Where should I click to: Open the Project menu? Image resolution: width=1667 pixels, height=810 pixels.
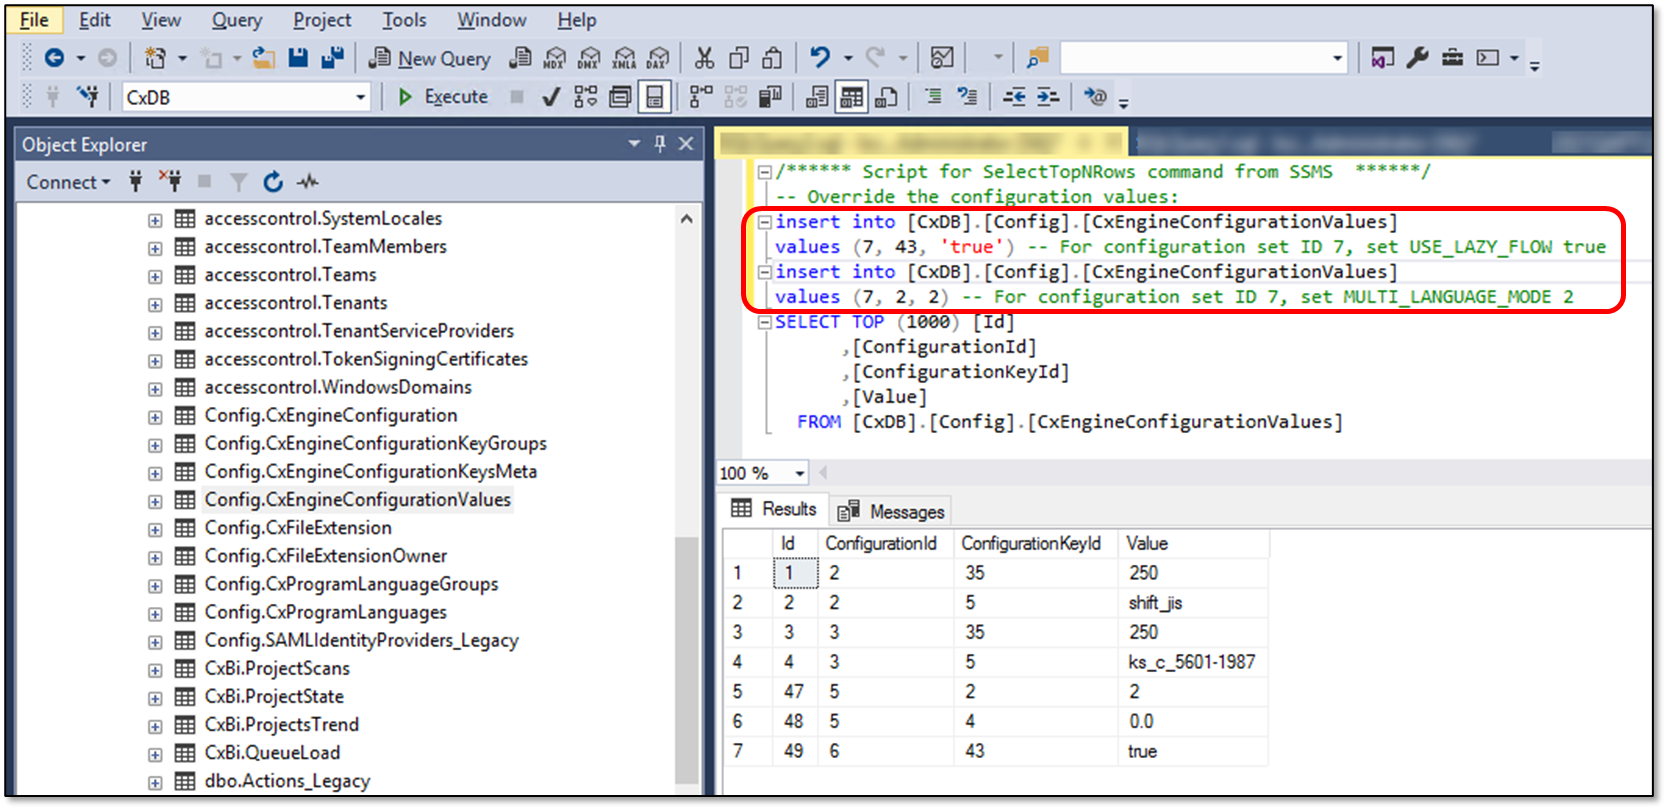pyautogui.click(x=322, y=20)
